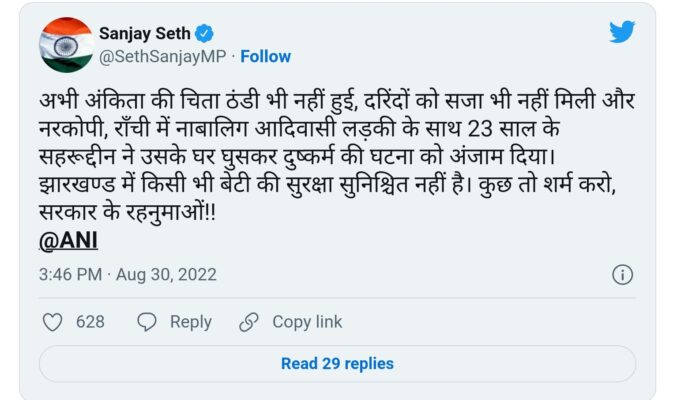Click the Twitter bird logo
Image resolution: width=673 pixels, height=400 pixels.
pos(622,32)
